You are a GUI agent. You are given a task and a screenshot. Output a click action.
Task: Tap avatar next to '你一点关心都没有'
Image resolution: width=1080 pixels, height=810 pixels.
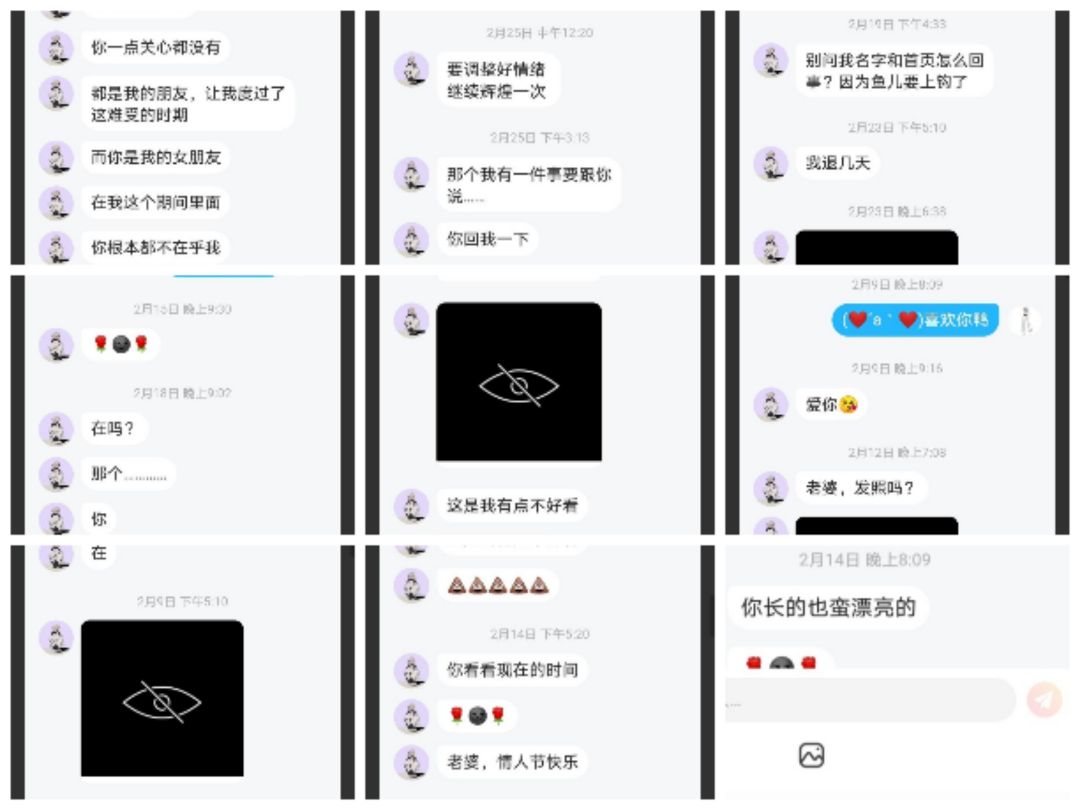pos(56,48)
